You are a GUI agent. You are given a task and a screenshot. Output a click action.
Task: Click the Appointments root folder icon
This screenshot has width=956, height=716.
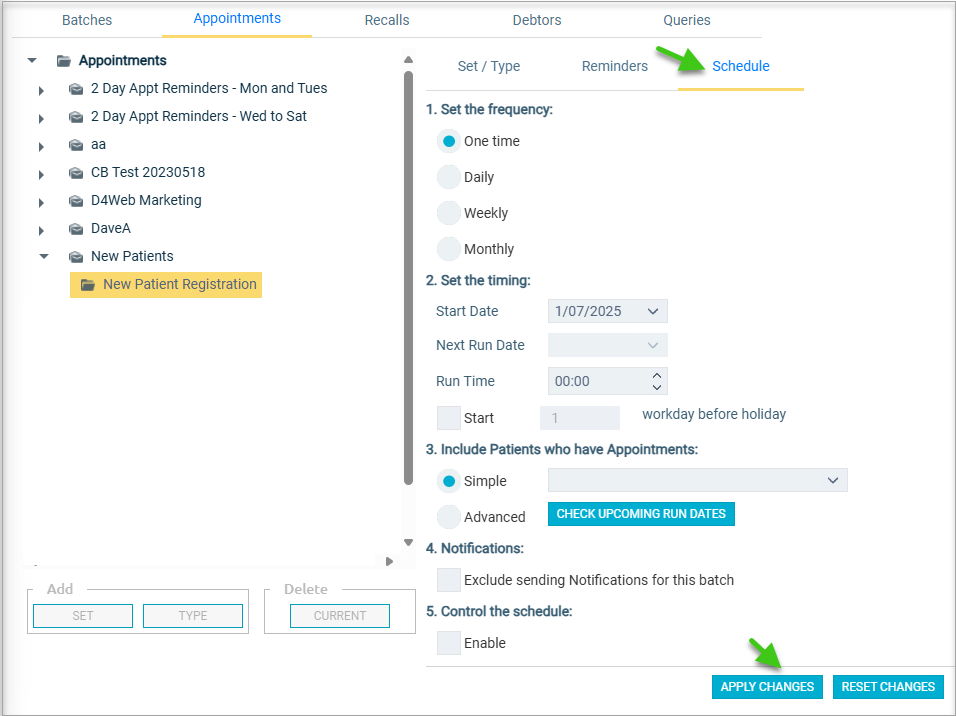click(x=63, y=60)
